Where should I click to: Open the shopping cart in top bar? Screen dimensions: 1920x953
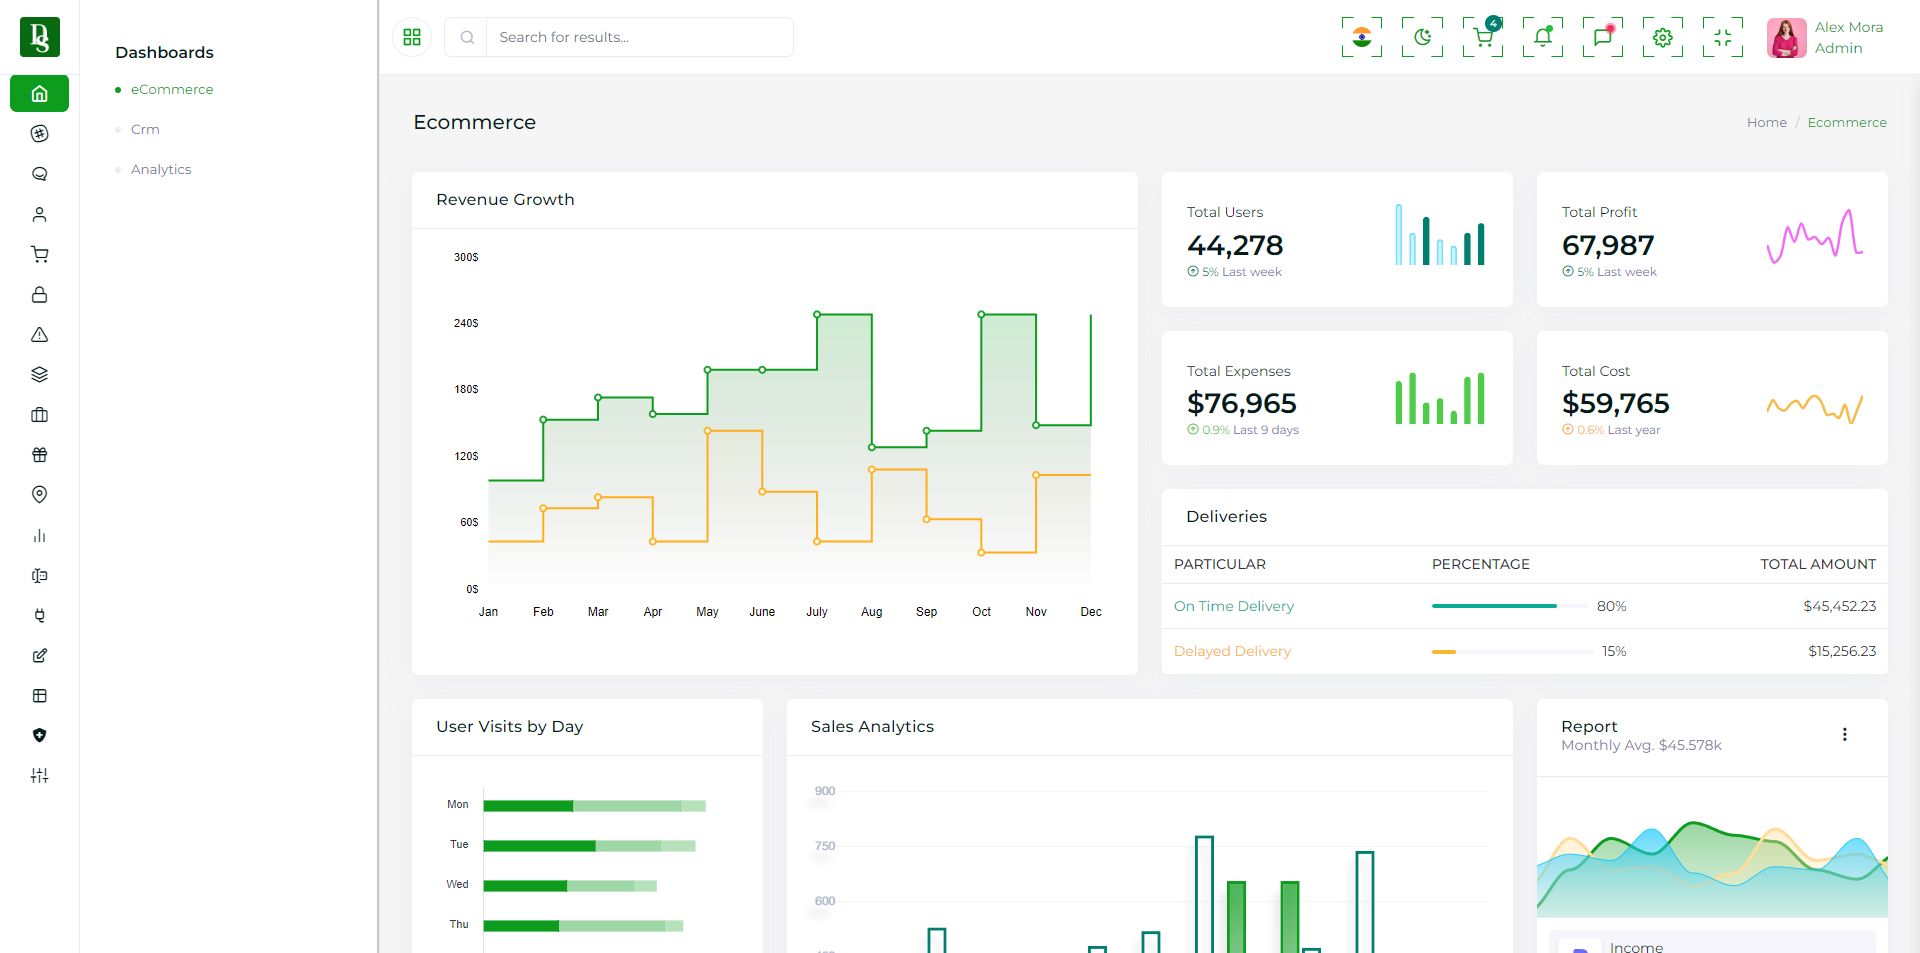1482,38
